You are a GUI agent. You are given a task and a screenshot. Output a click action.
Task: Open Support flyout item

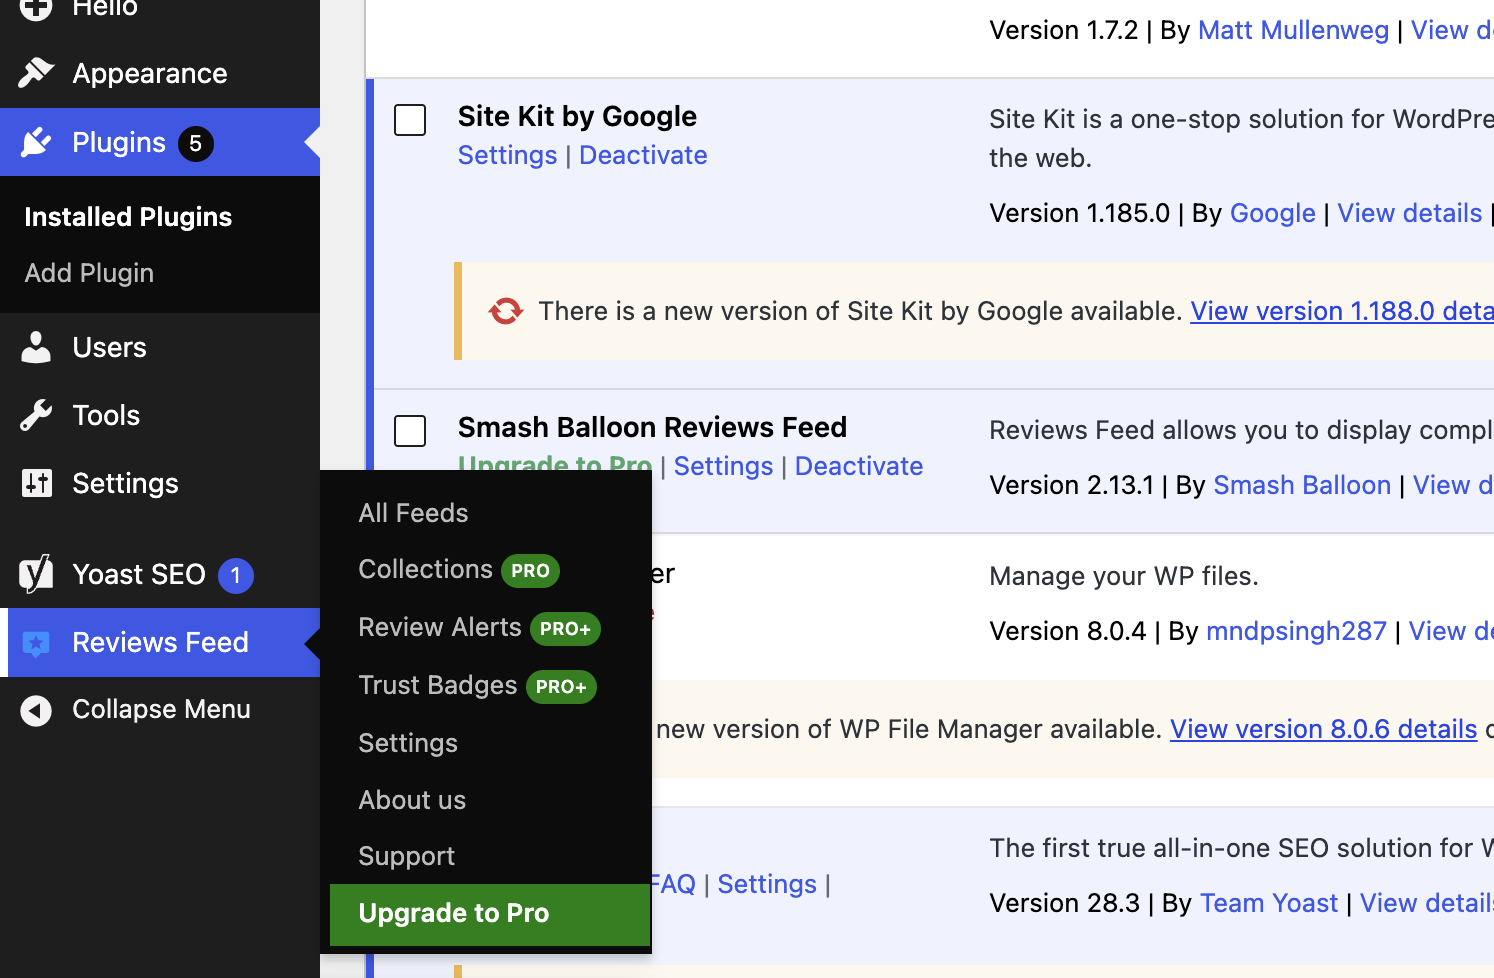[x=406, y=856]
